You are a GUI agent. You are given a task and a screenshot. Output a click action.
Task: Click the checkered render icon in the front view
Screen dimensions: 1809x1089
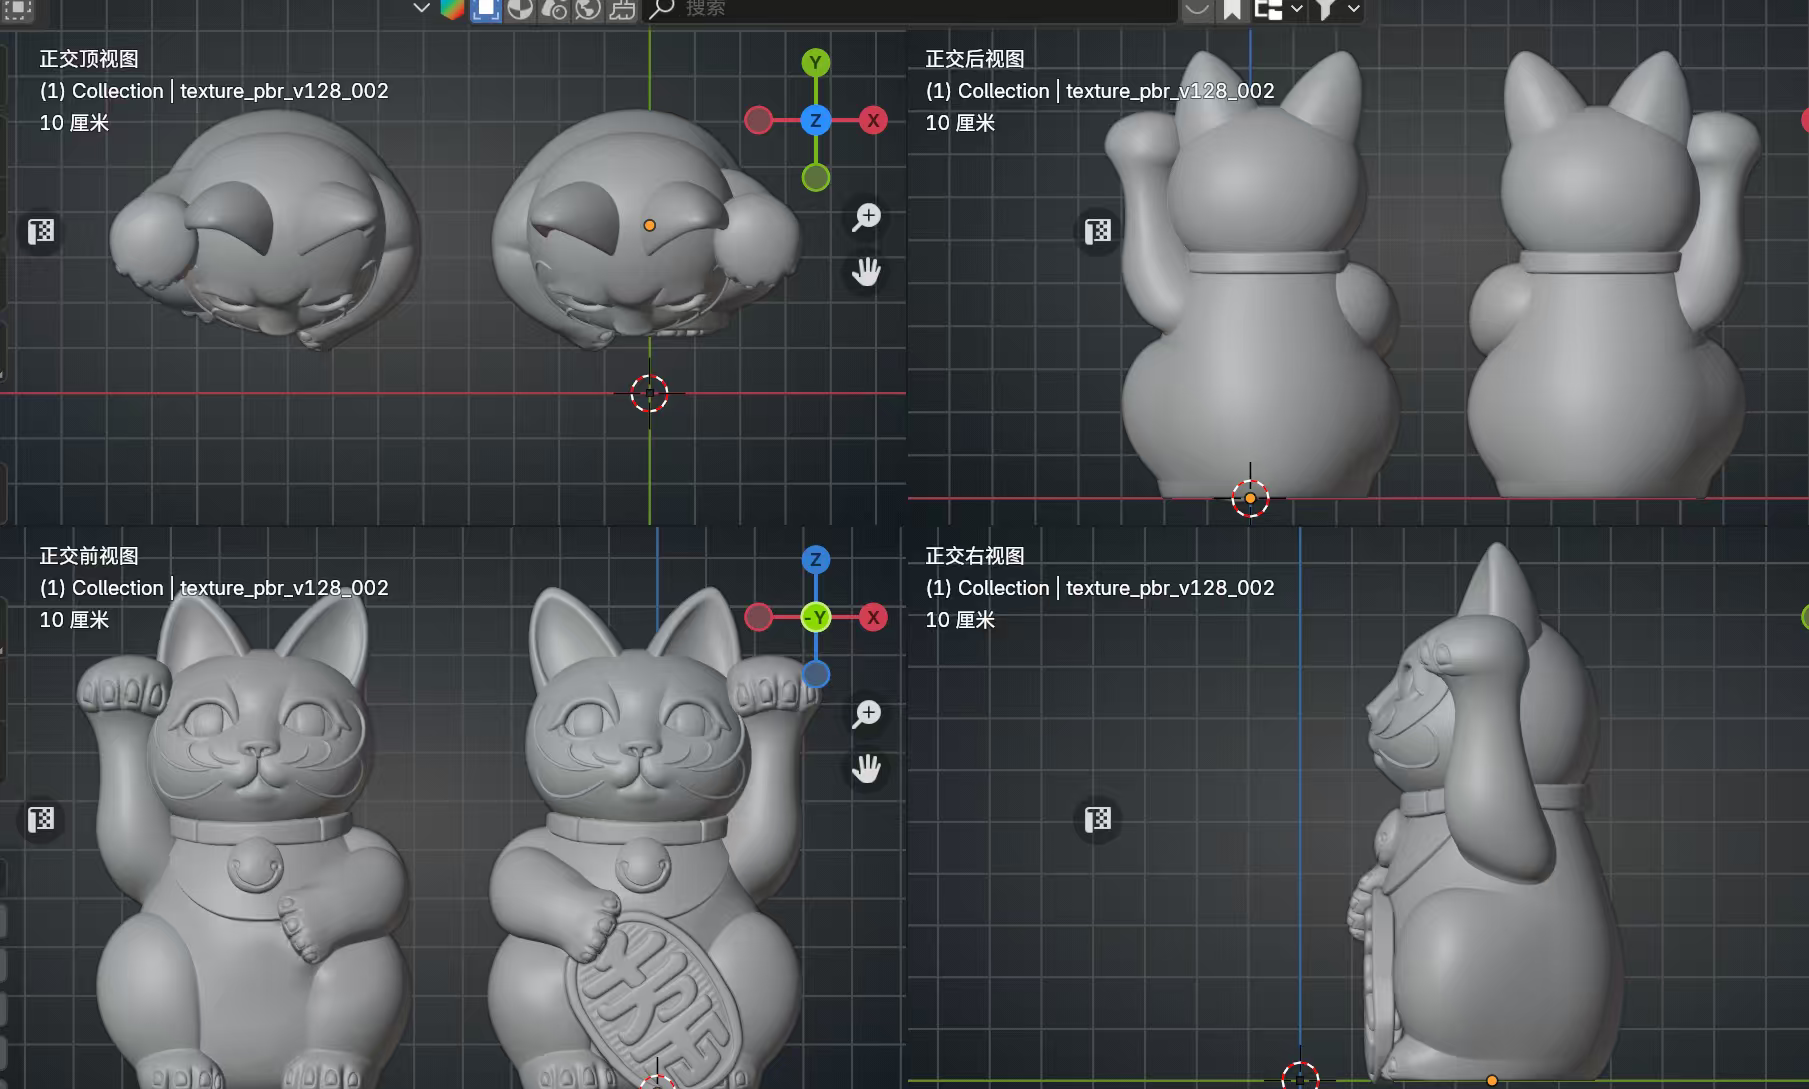click(x=41, y=819)
